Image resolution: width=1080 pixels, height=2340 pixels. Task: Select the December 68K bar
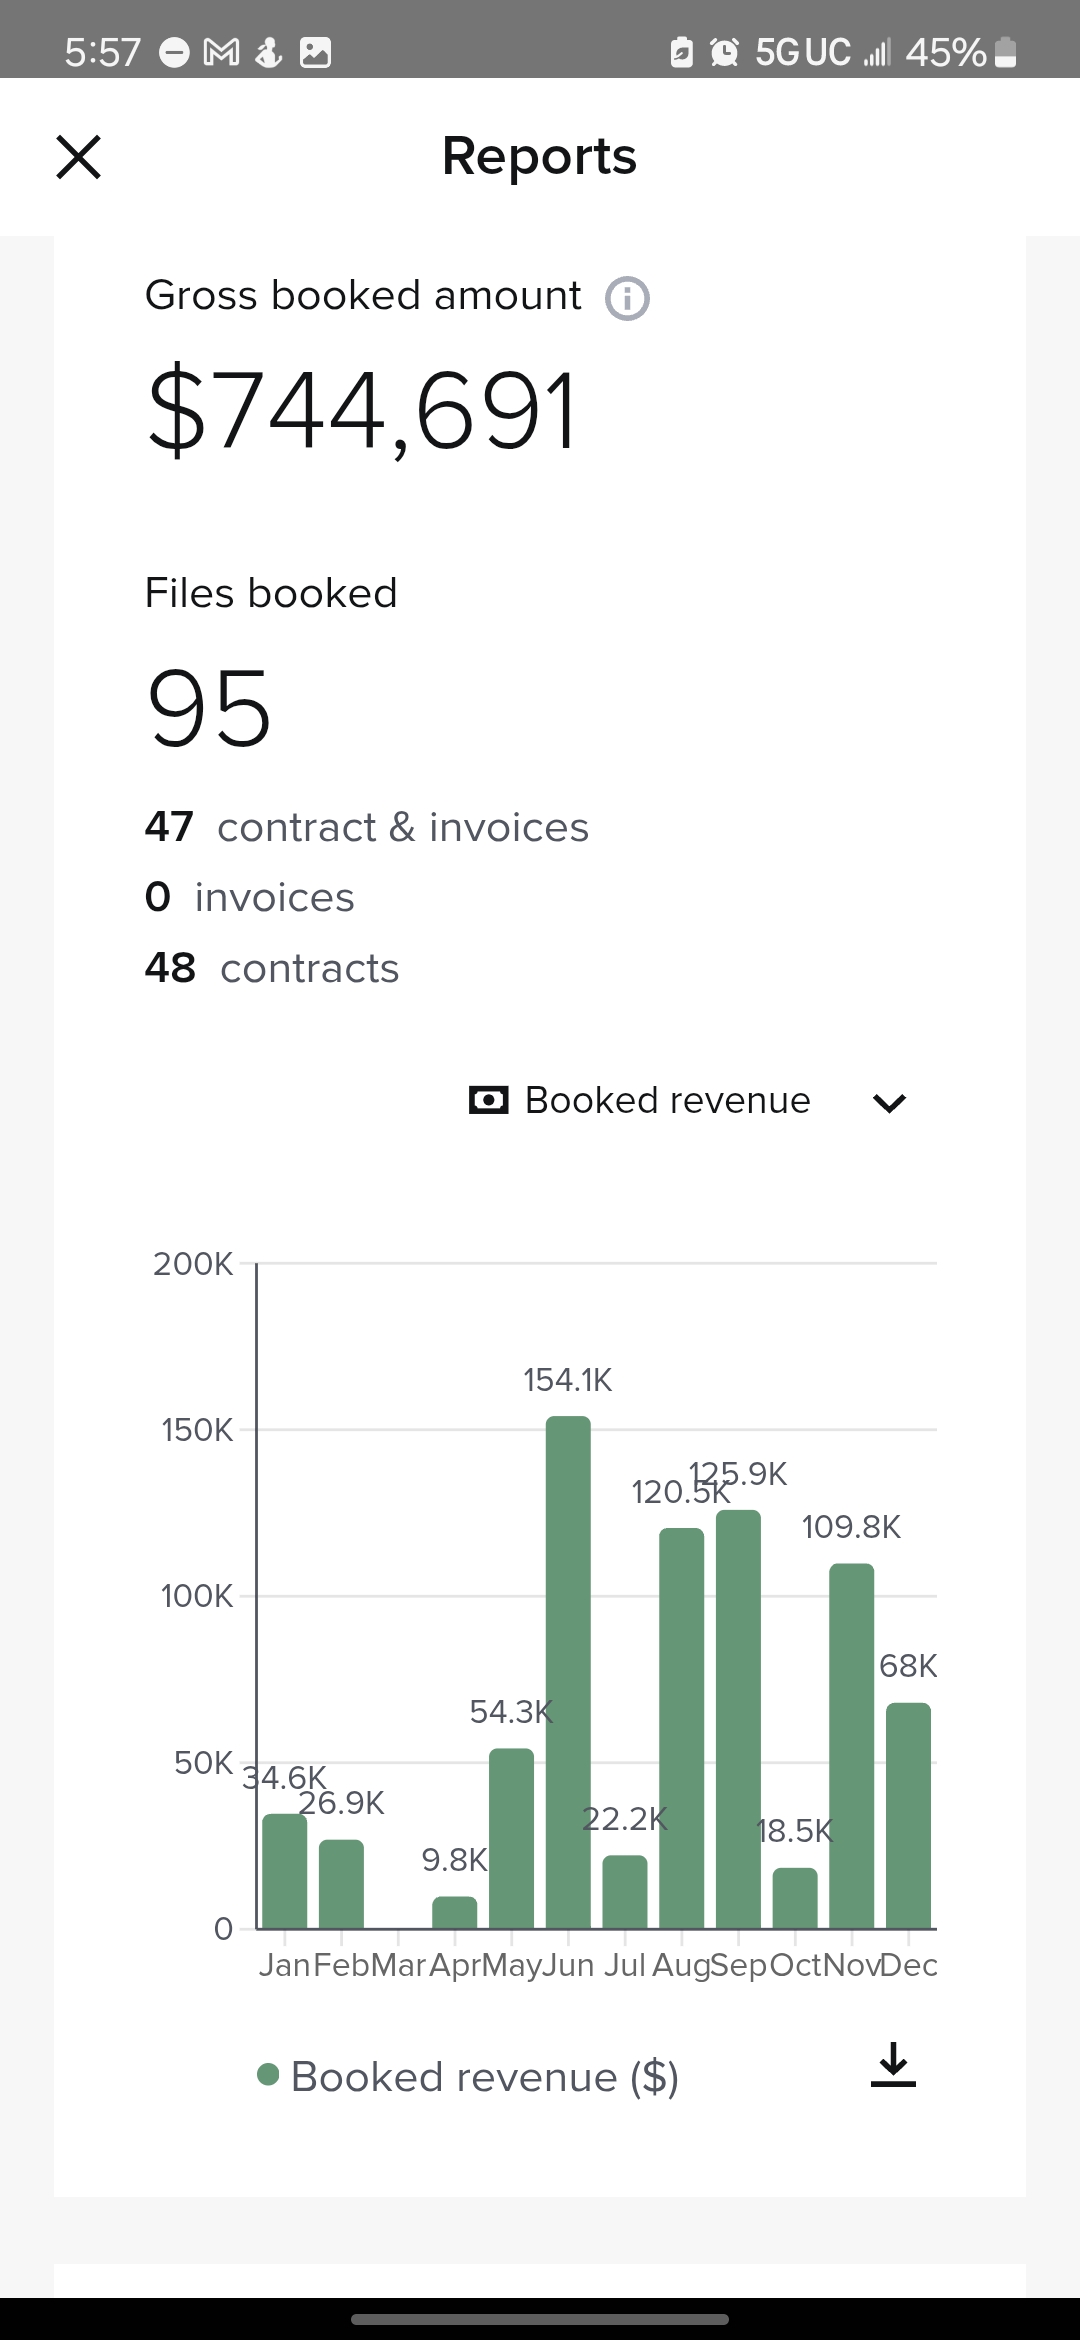pos(908,1815)
